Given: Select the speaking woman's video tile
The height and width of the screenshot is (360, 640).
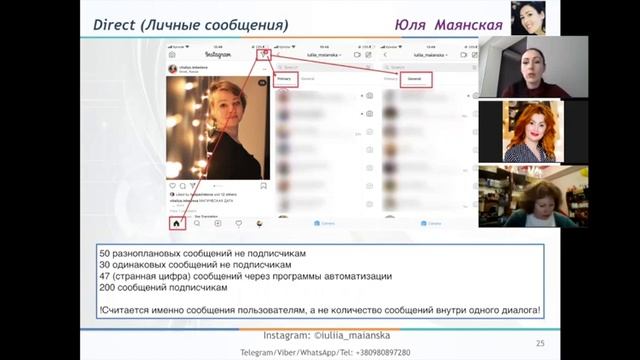Looking at the screenshot, I should tap(533, 67).
